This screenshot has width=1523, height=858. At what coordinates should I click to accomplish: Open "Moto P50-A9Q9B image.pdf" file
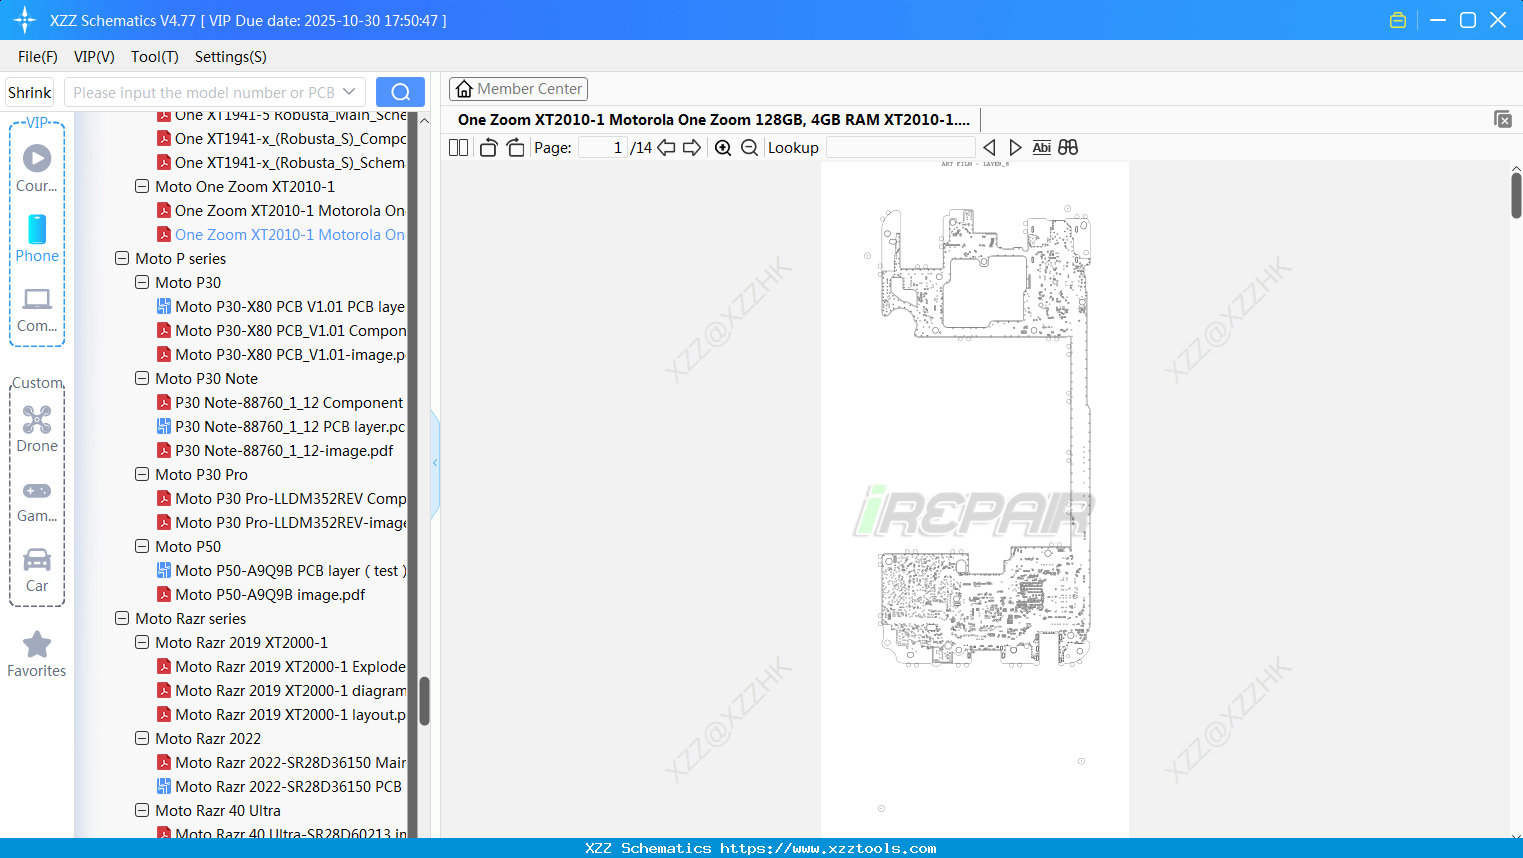tap(261, 594)
